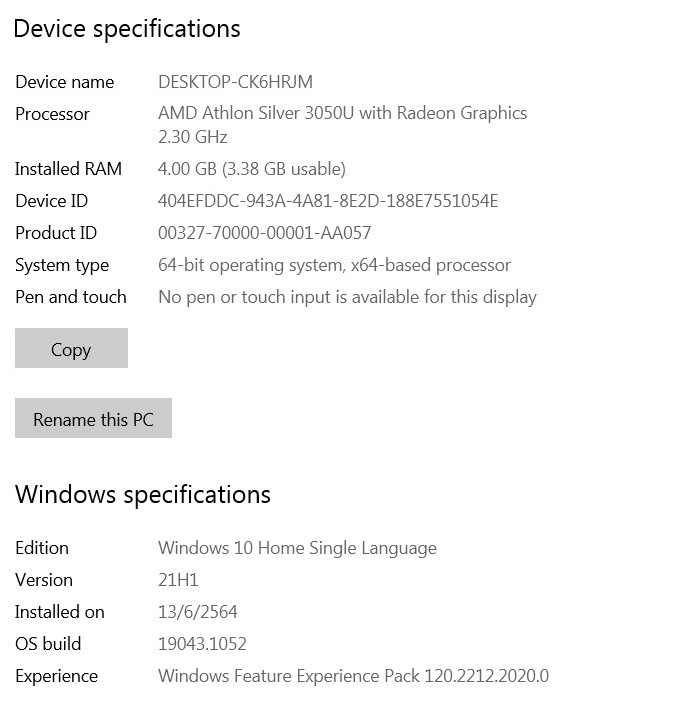Image resolution: width=687 pixels, height=703 pixels.
Task: Click the System type 64-bit value
Action: click(x=334, y=265)
